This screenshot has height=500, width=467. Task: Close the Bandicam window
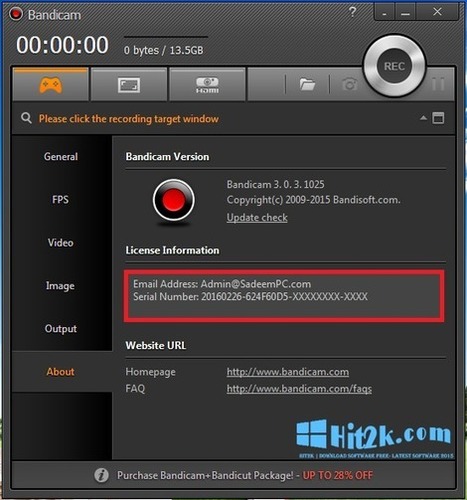437,12
